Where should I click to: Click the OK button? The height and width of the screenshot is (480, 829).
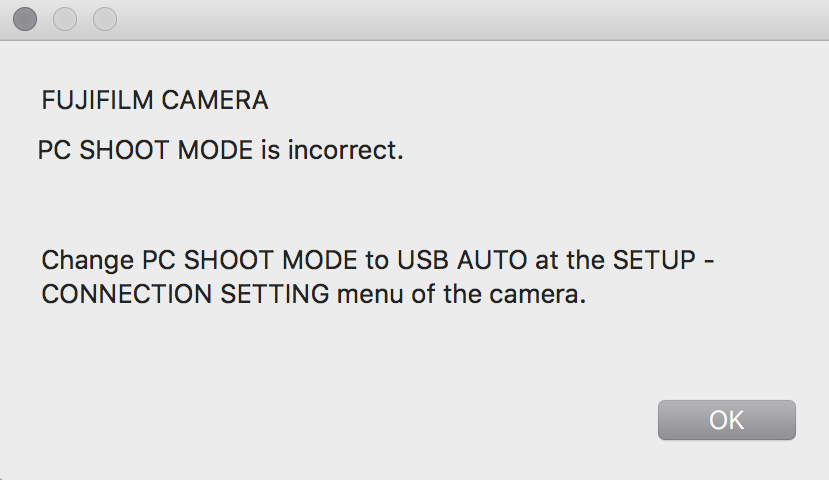(726, 420)
